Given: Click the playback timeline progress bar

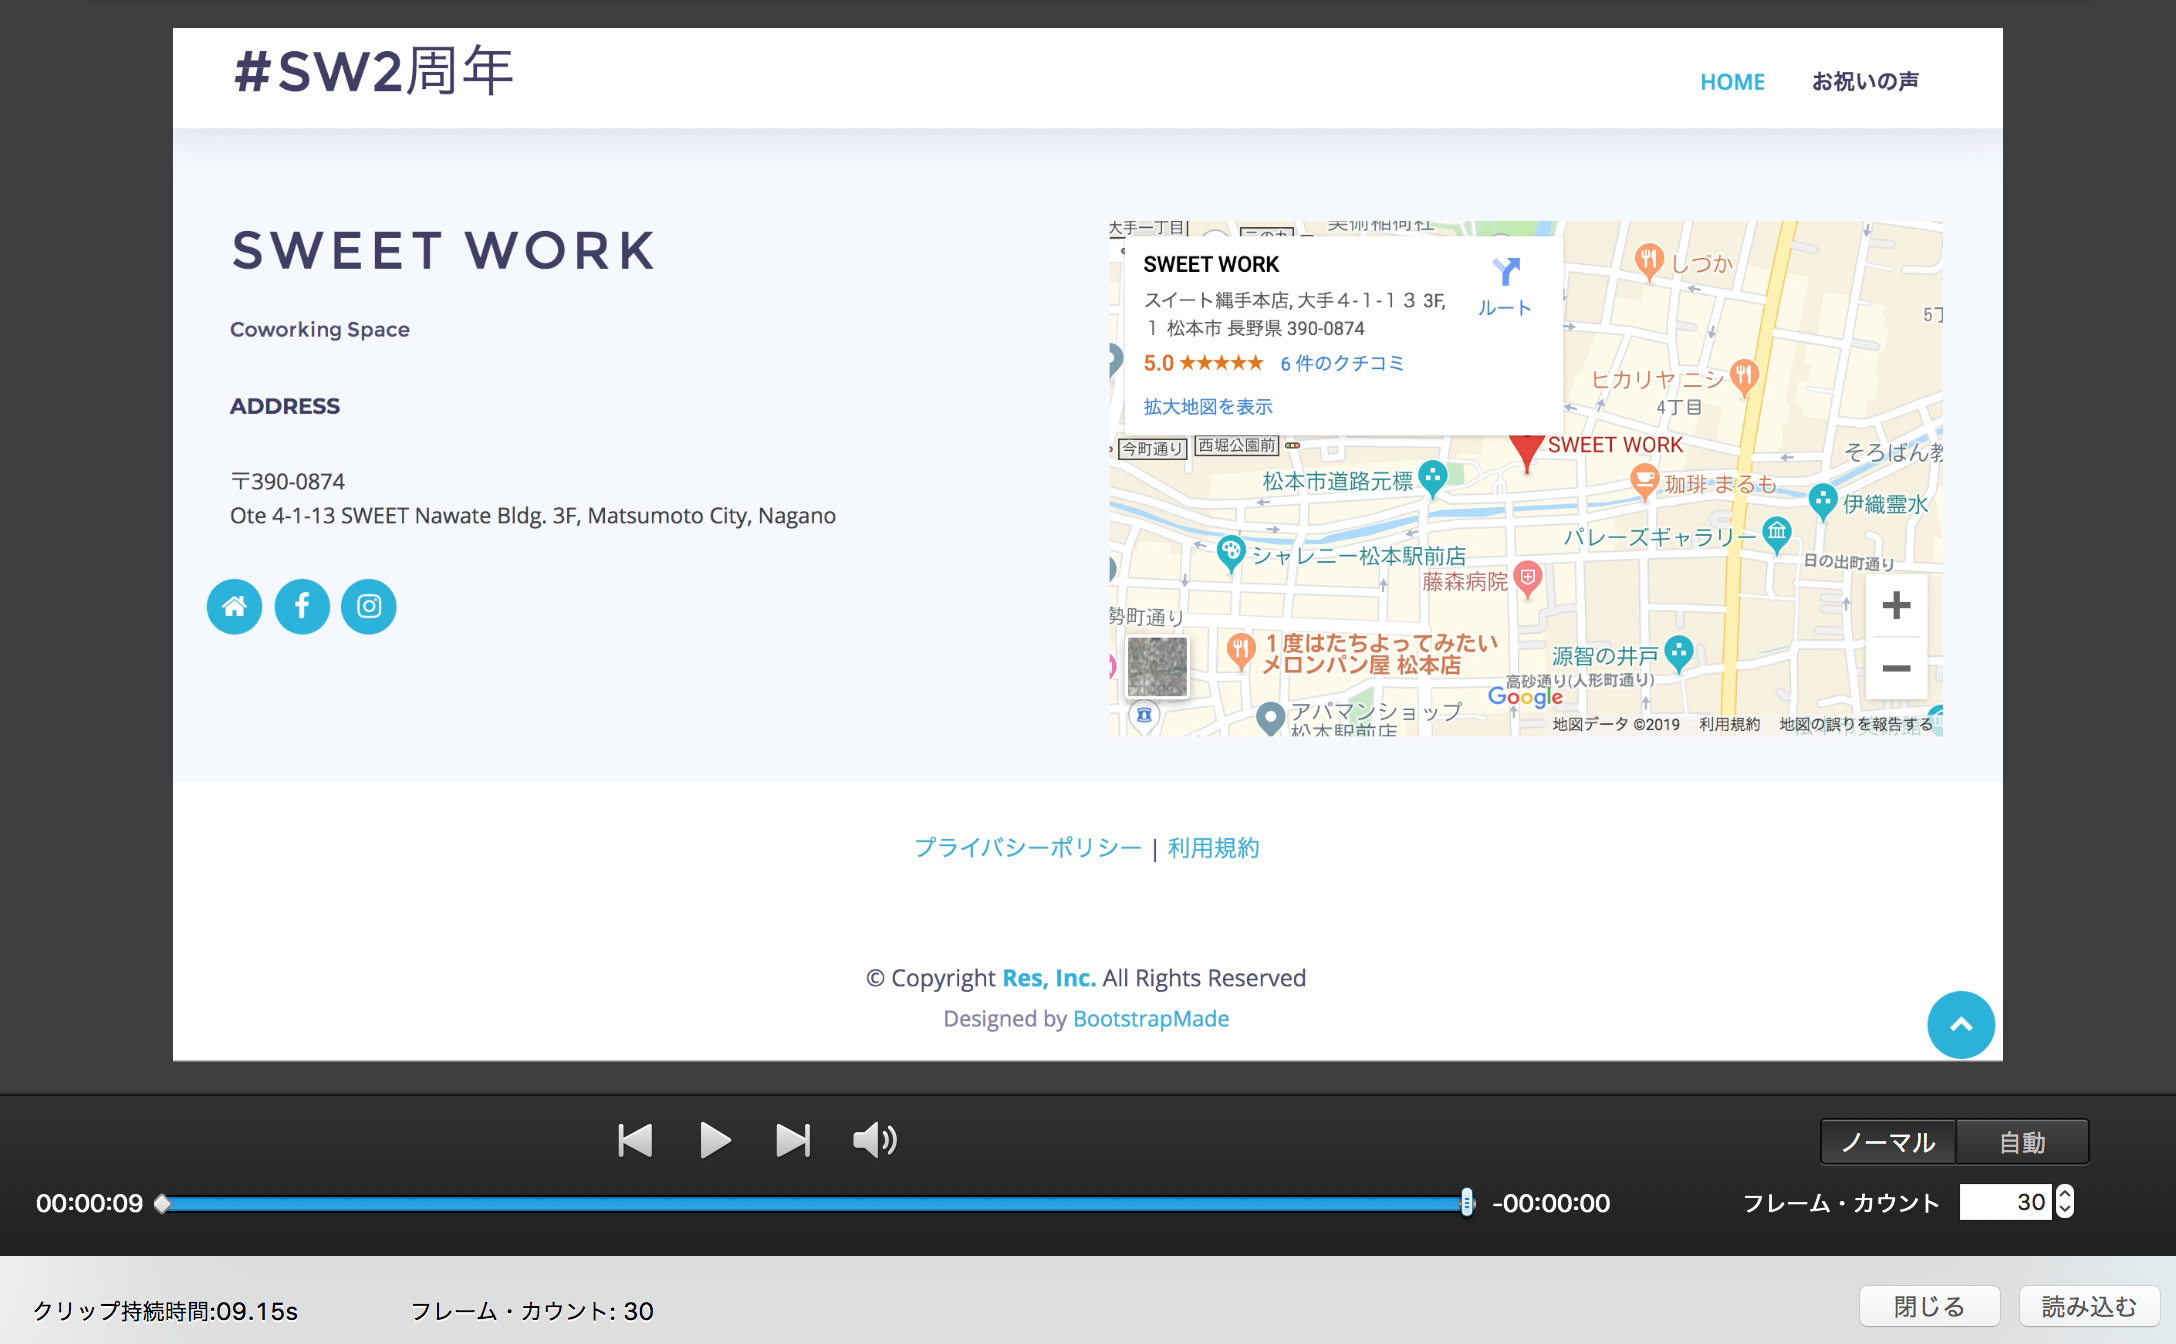Looking at the screenshot, I should coord(815,1204).
